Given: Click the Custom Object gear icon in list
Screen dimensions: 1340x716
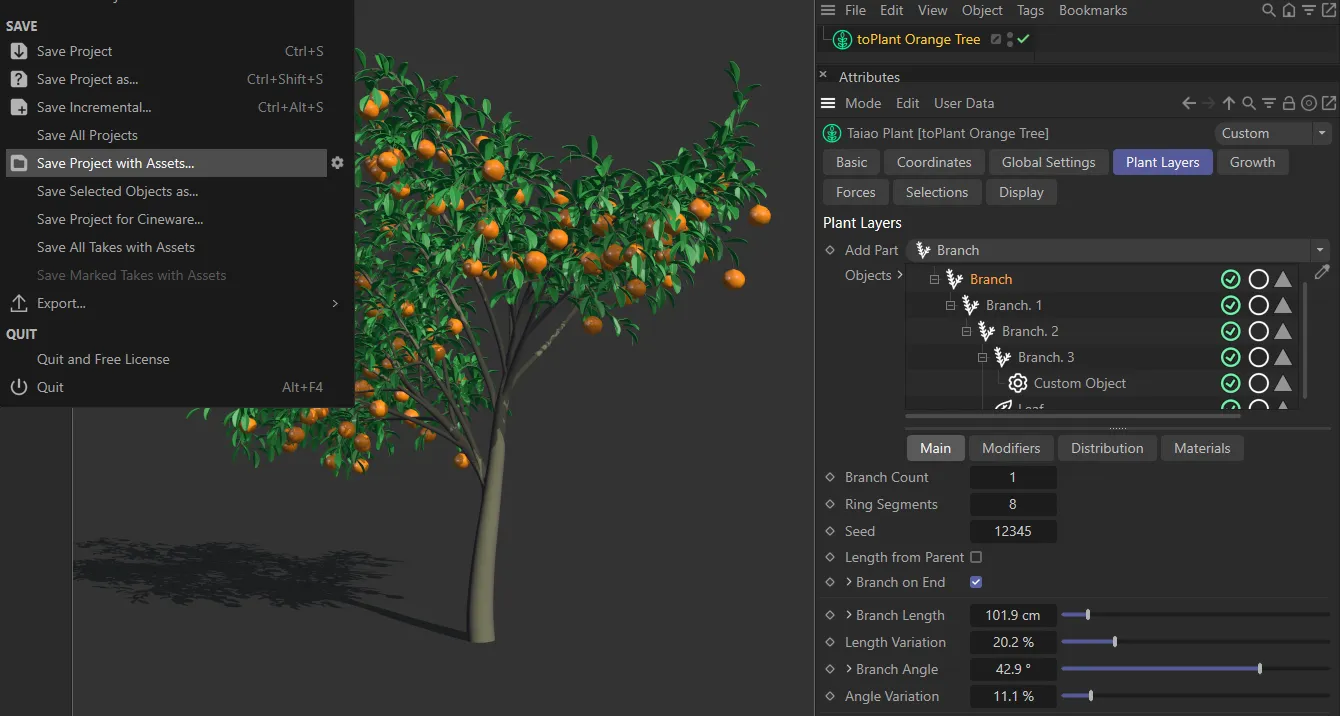Looking at the screenshot, I should (x=1018, y=383).
